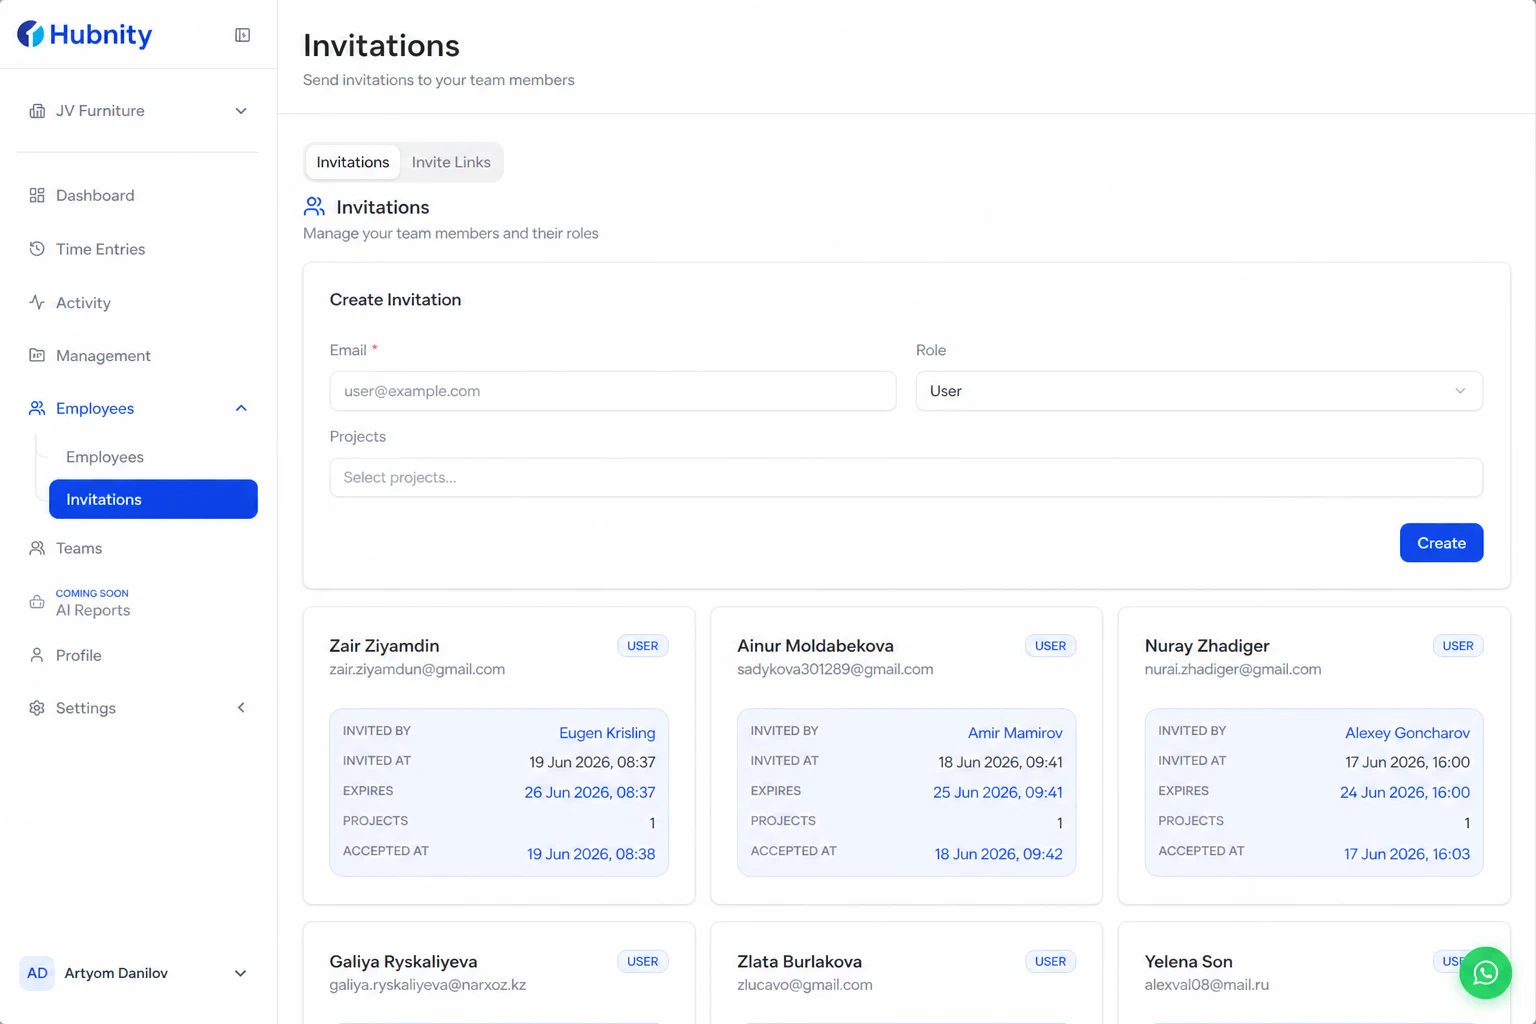
Task: Click the JV Furniture building icon
Action: [37, 111]
